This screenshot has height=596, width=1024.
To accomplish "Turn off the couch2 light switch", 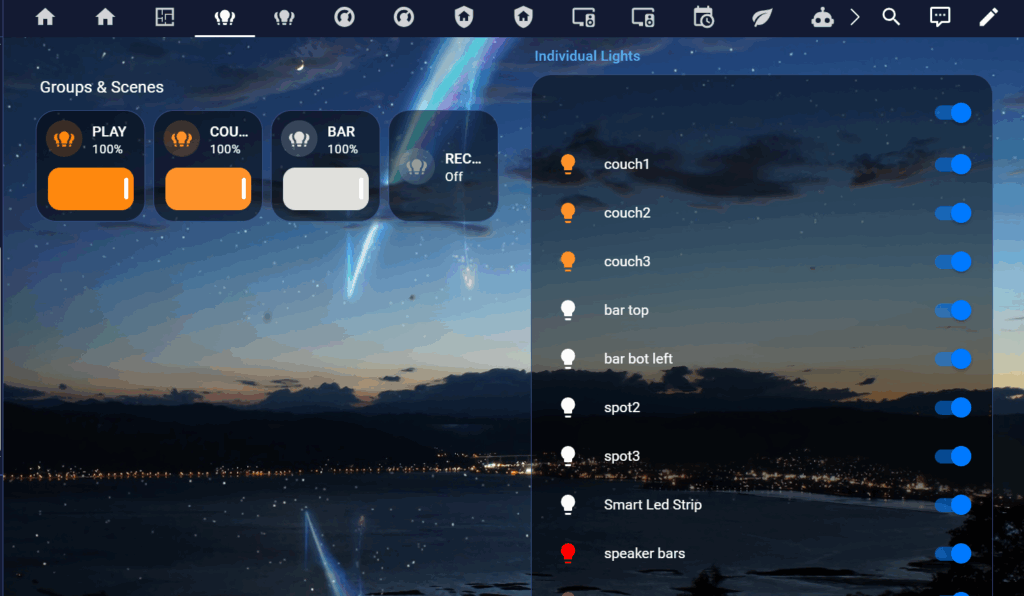I will 953,213.
